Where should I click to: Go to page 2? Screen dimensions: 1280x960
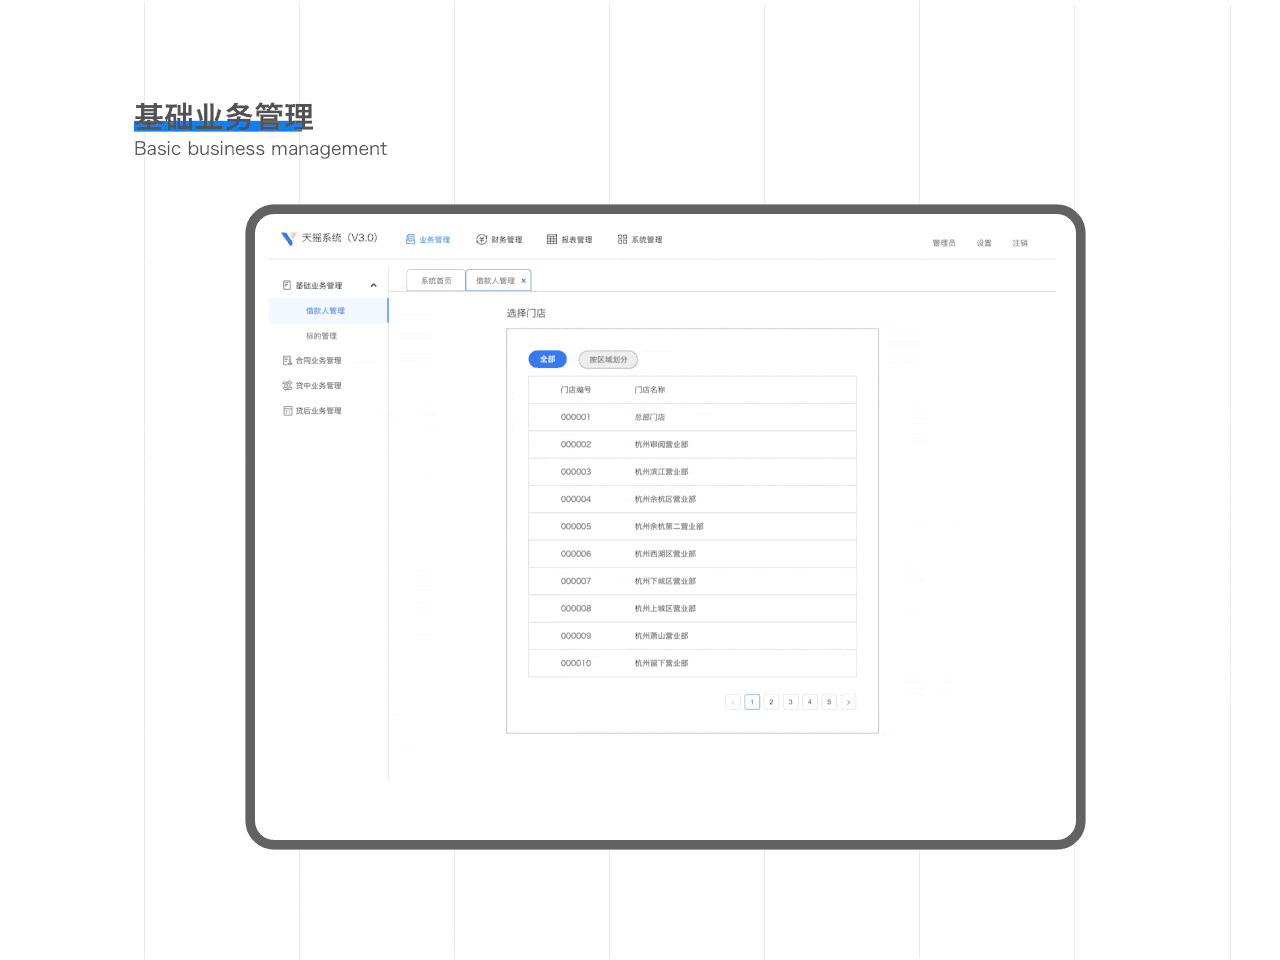tap(771, 702)
